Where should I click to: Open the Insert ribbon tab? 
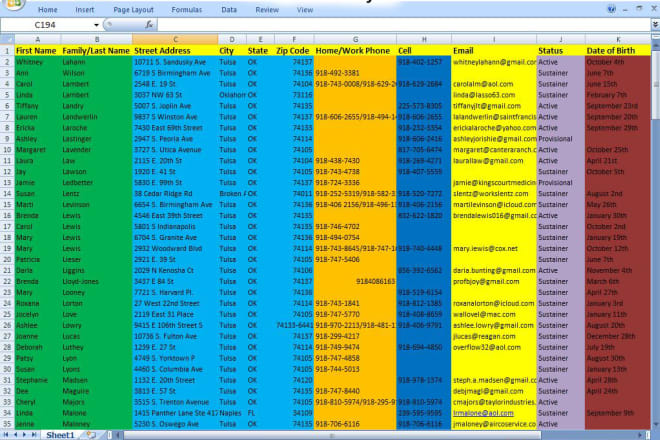(x=85, y=10)
